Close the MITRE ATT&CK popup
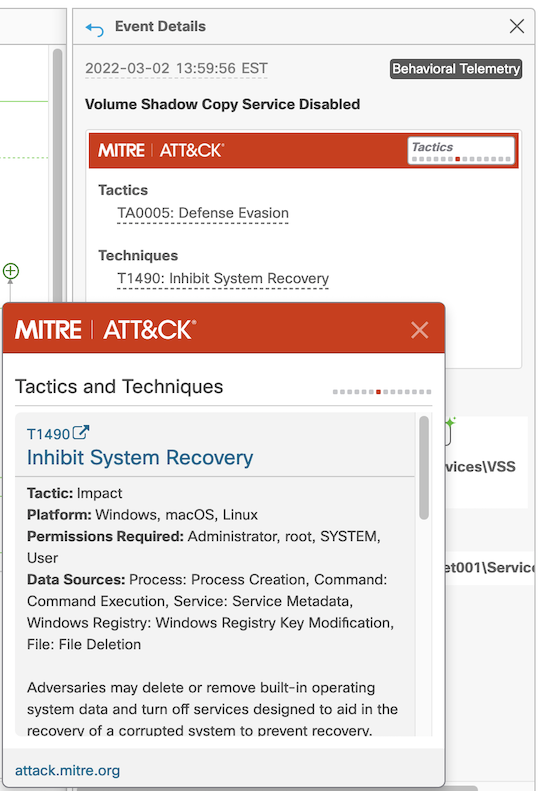 pyautogui.click(x=419, y=330)
